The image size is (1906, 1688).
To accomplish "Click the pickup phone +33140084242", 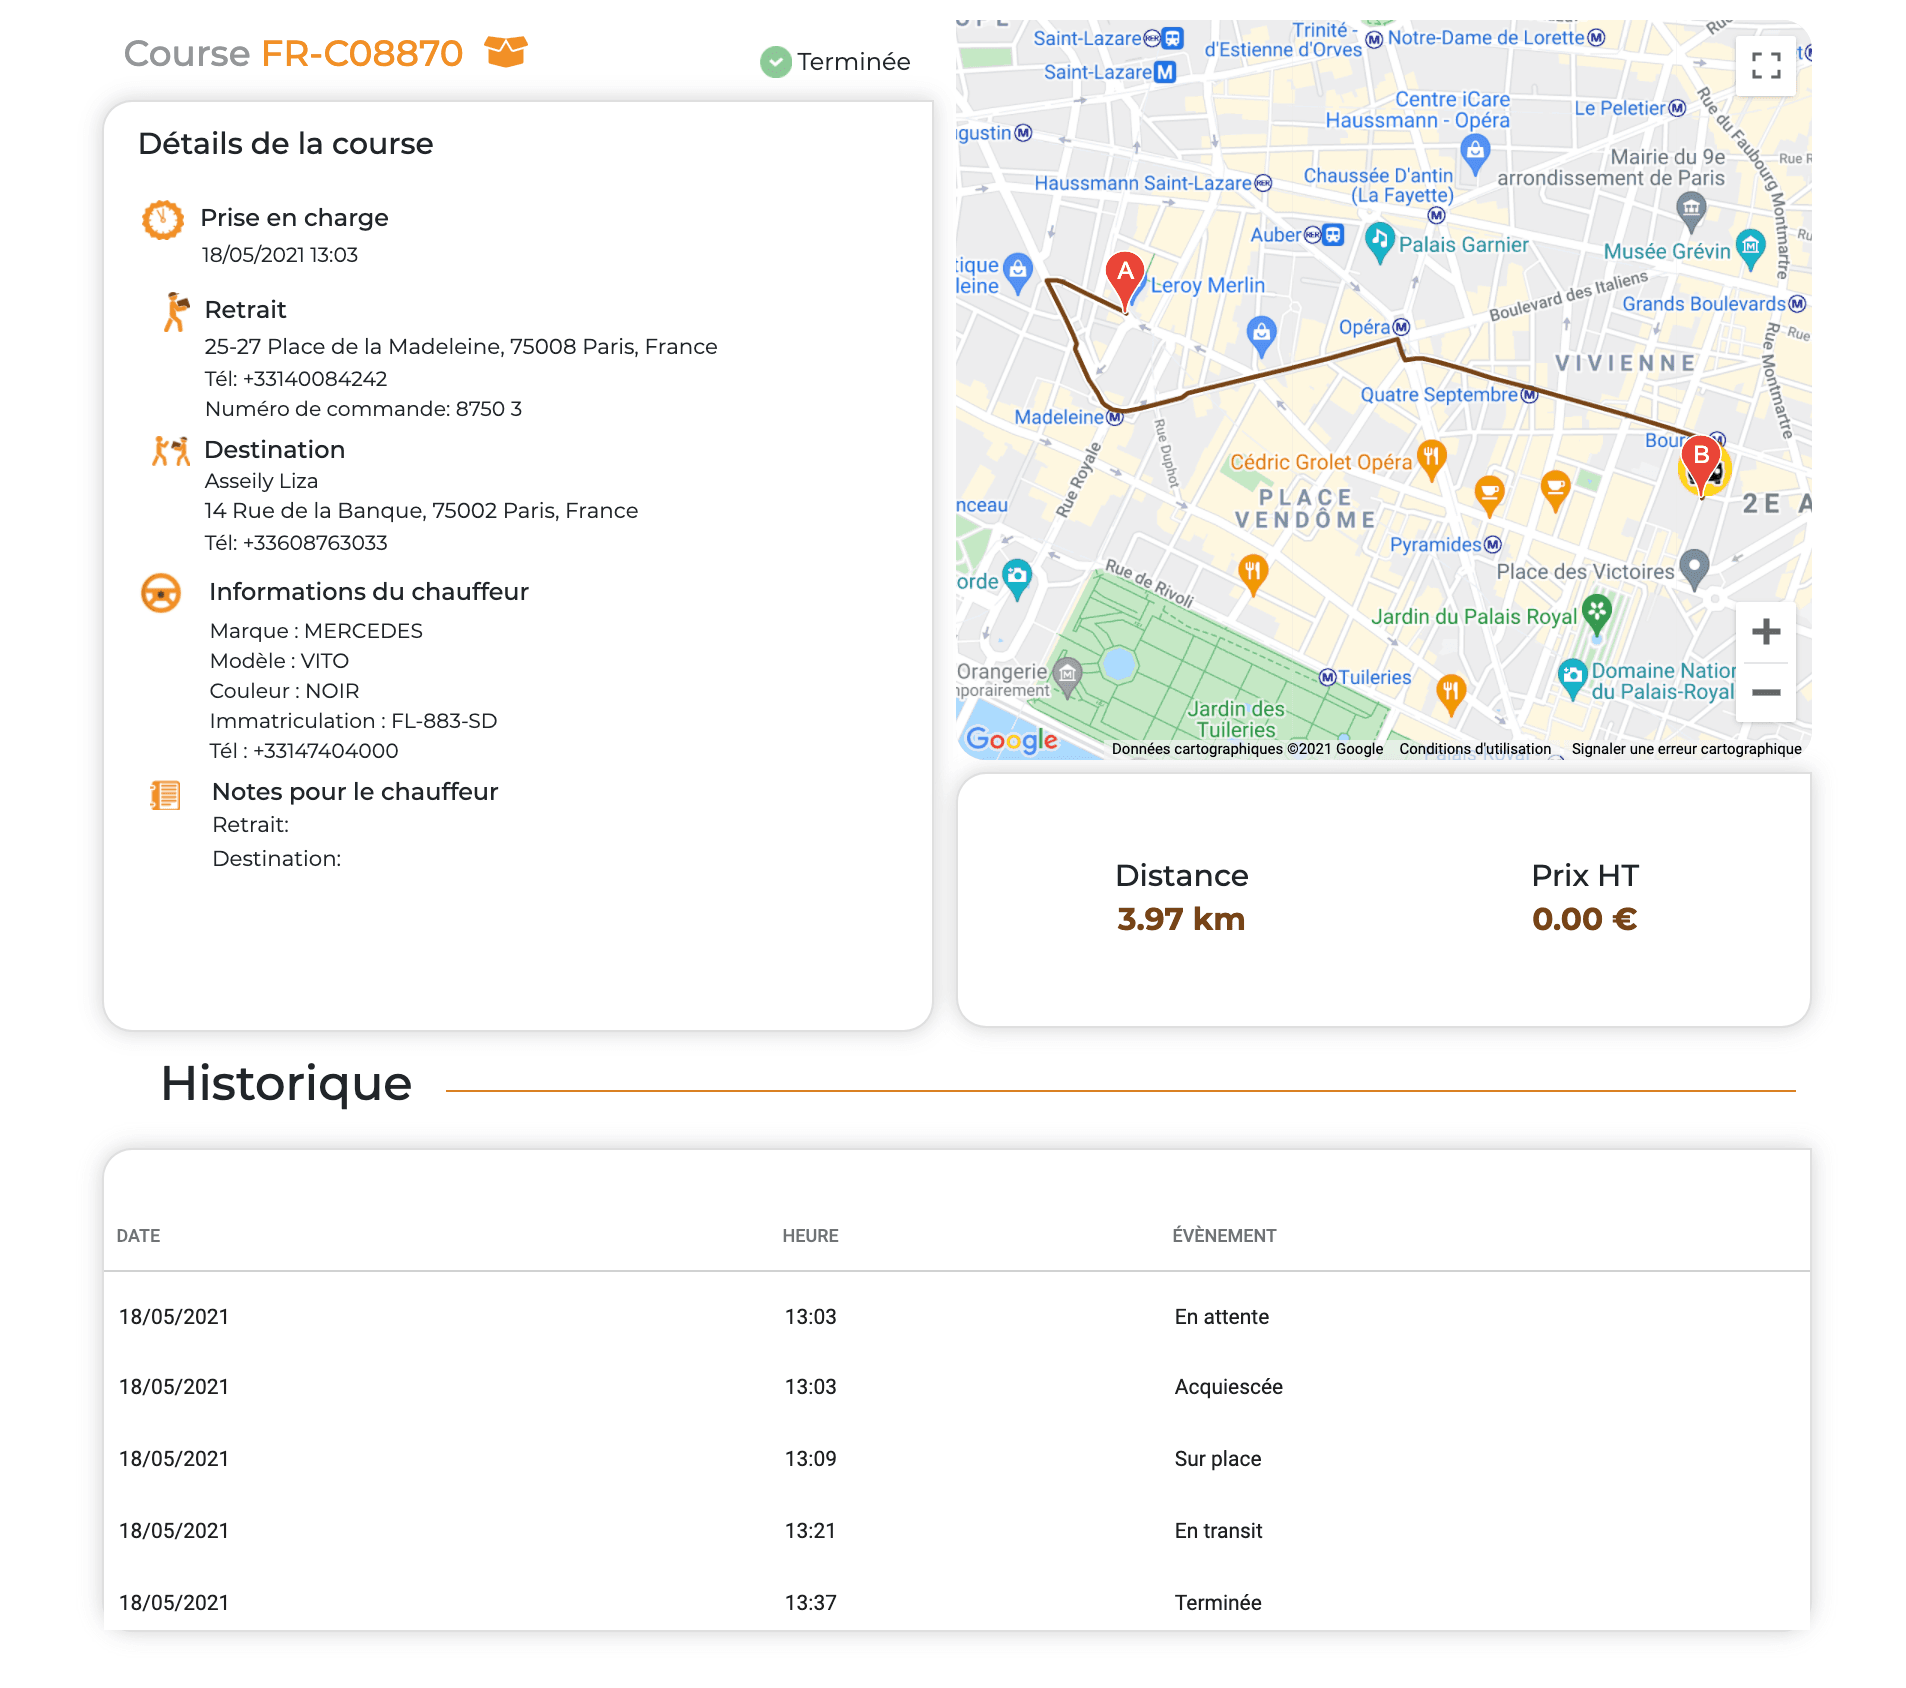I will pos(315,379).
